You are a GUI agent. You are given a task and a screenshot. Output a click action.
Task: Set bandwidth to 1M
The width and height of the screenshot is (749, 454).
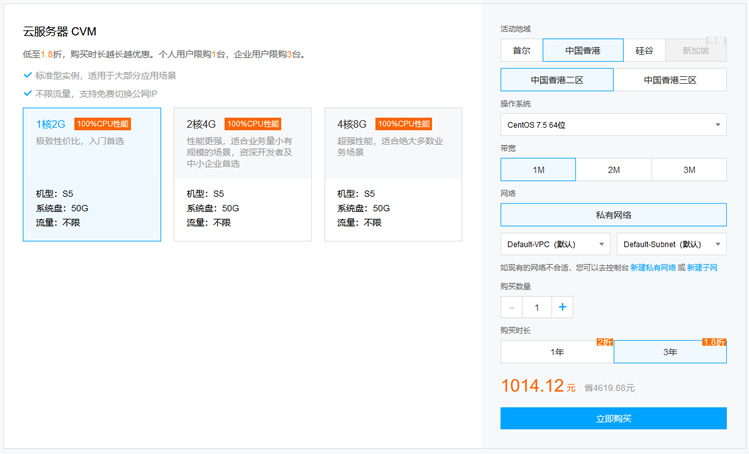(538, 170)
